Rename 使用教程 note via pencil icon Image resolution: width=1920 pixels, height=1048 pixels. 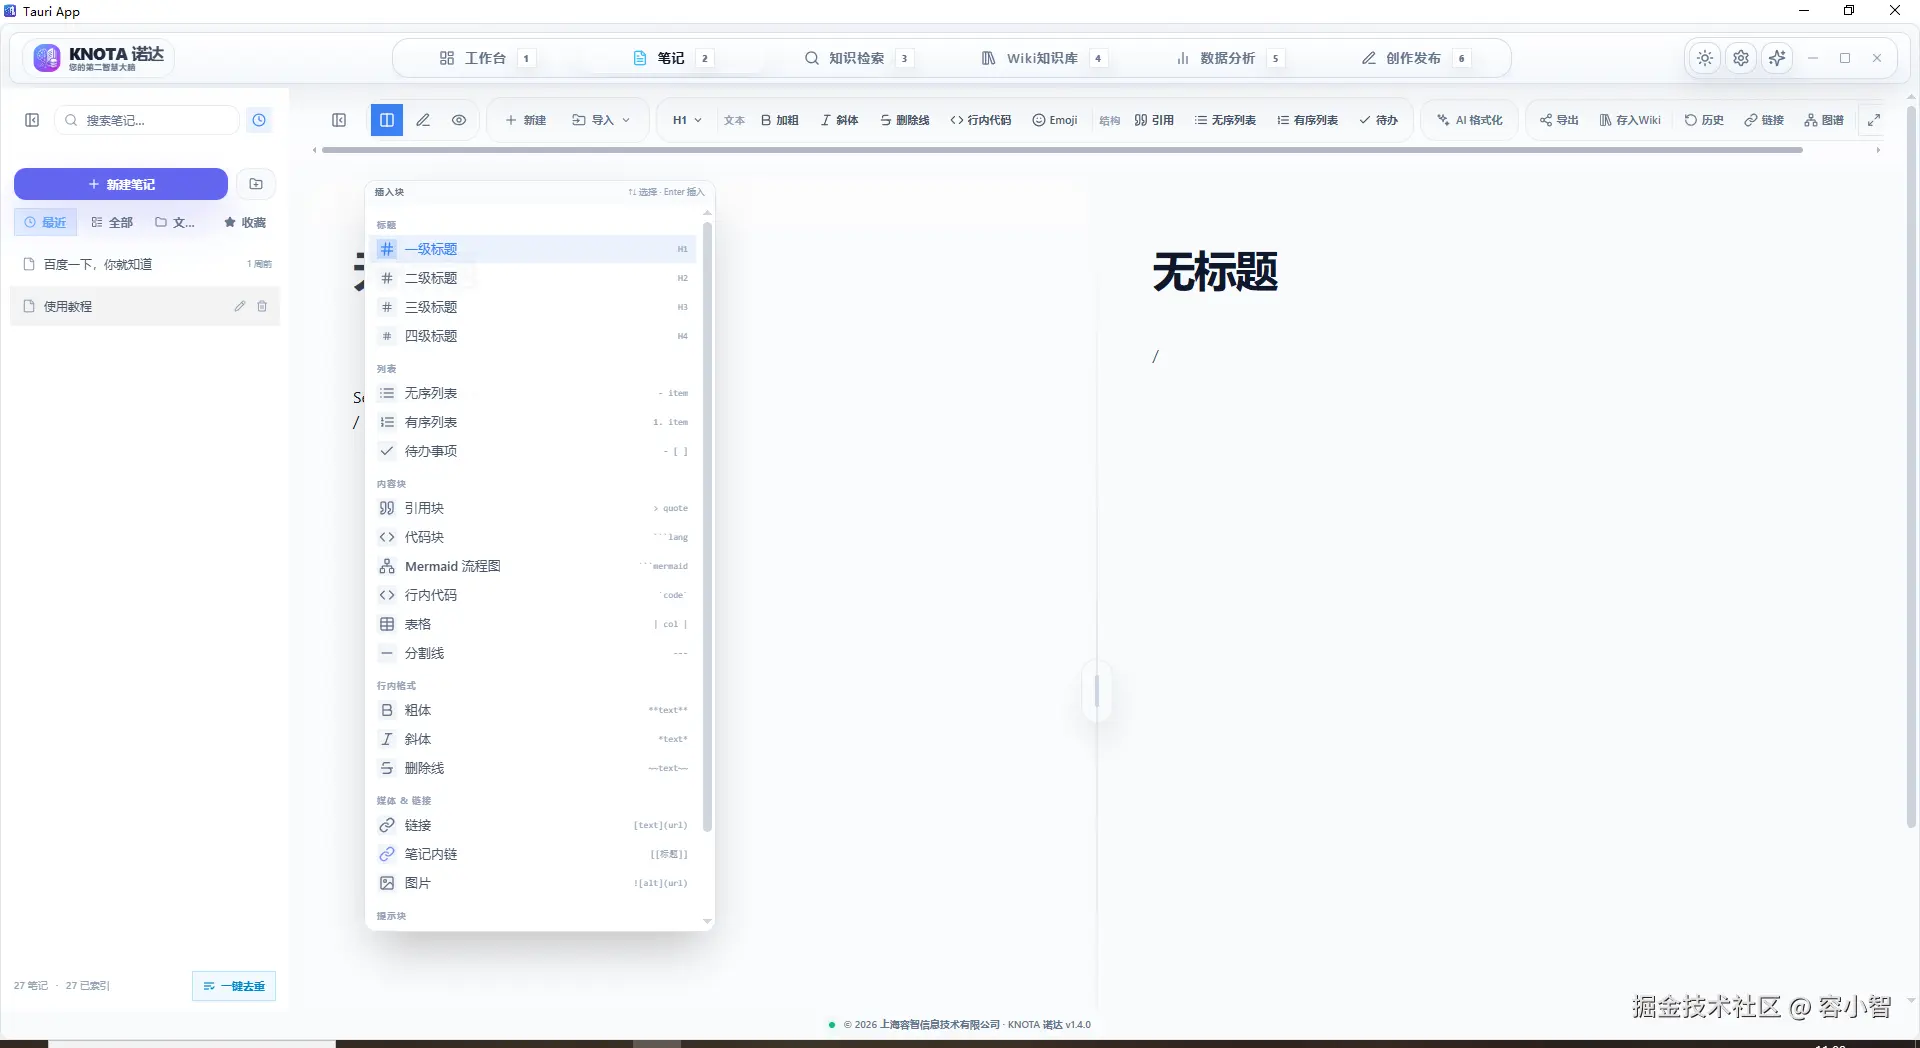tap(240, 306)
